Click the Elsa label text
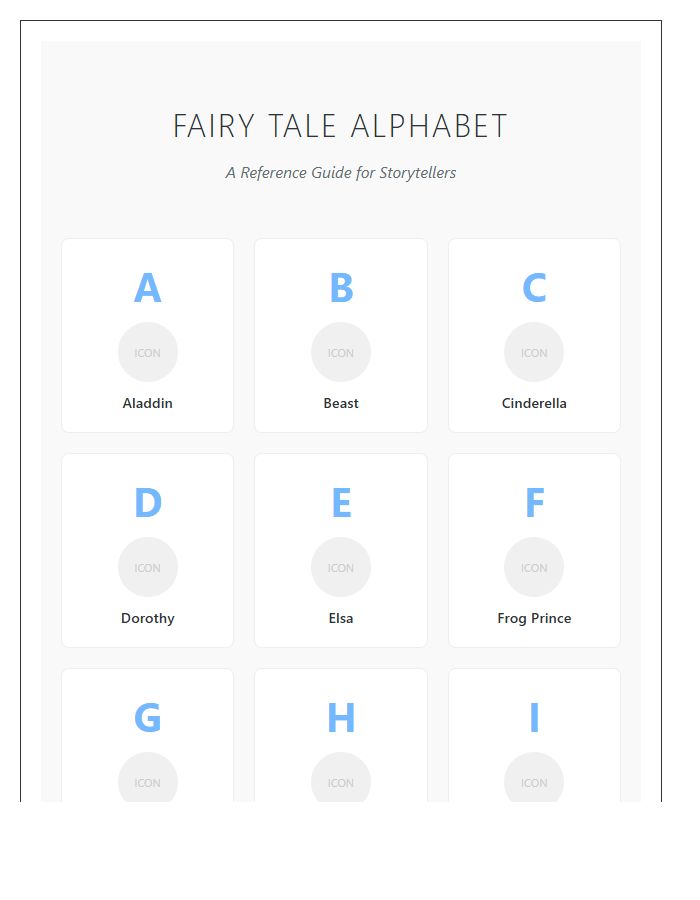 tap(341, 618)
